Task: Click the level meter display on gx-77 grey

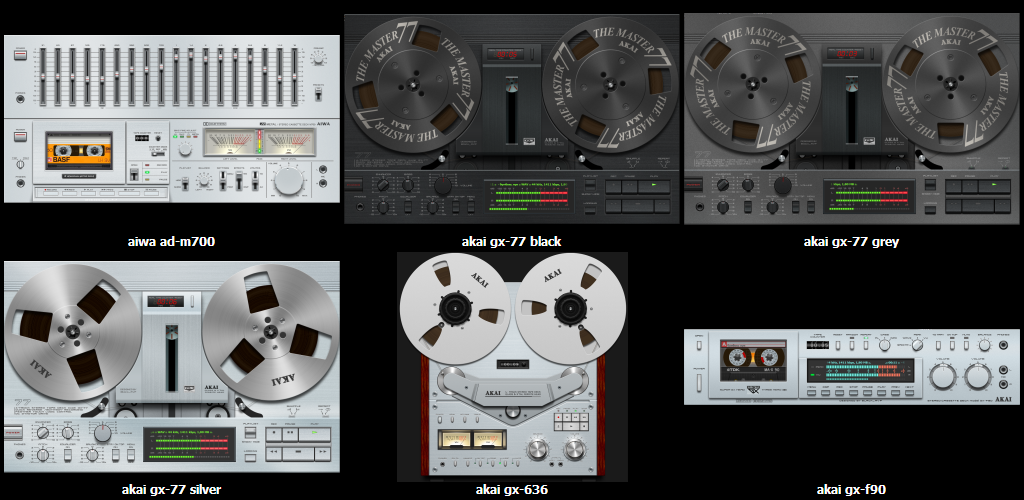Action: pos(869,196)
